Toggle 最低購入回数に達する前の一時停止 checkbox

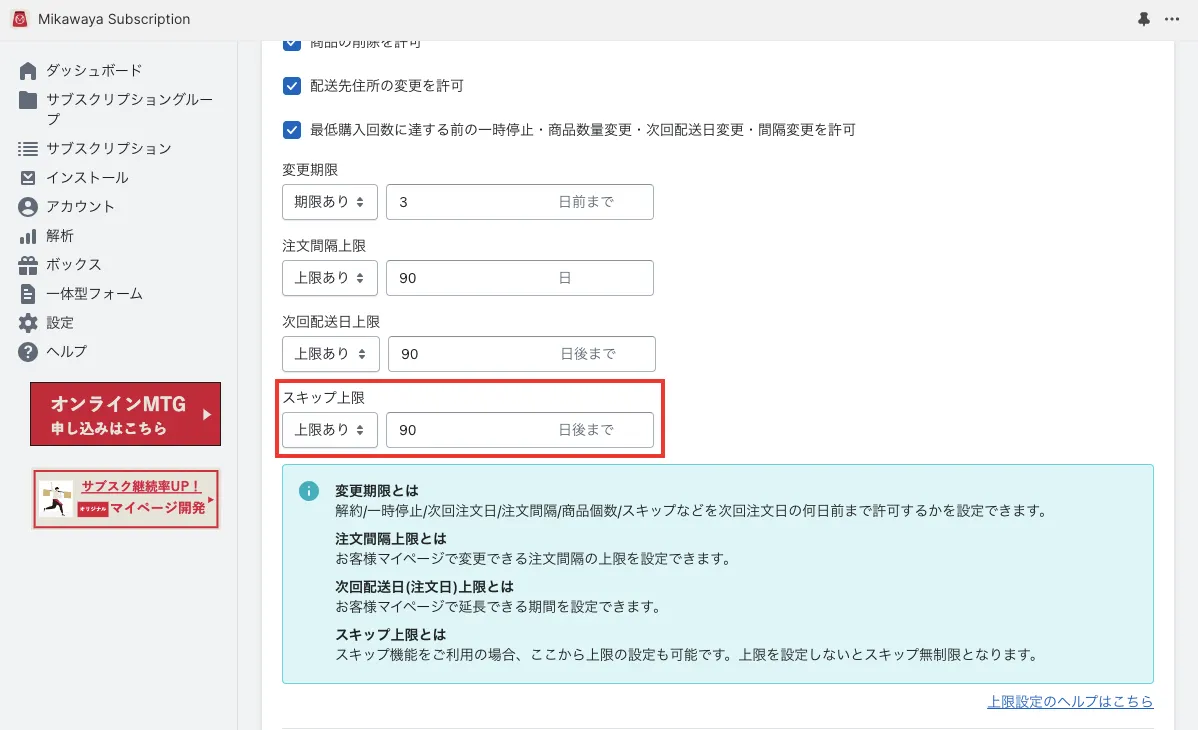tap(292, 130)
